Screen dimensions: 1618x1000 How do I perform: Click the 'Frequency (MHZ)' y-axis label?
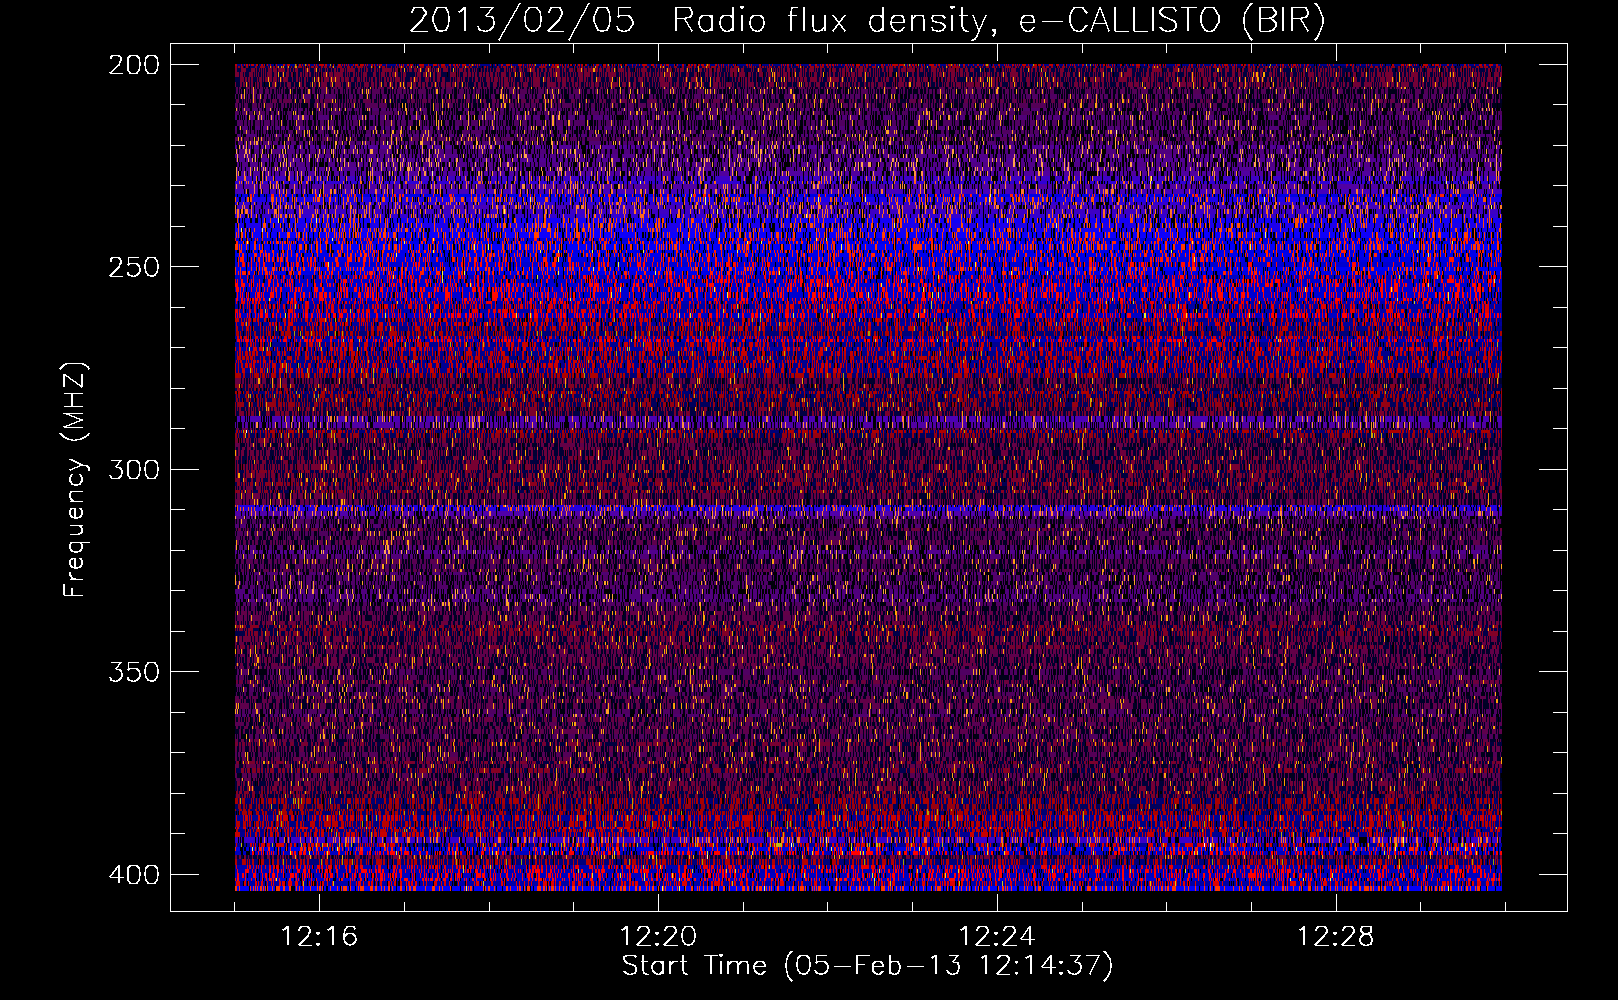[x=75, y=479]
